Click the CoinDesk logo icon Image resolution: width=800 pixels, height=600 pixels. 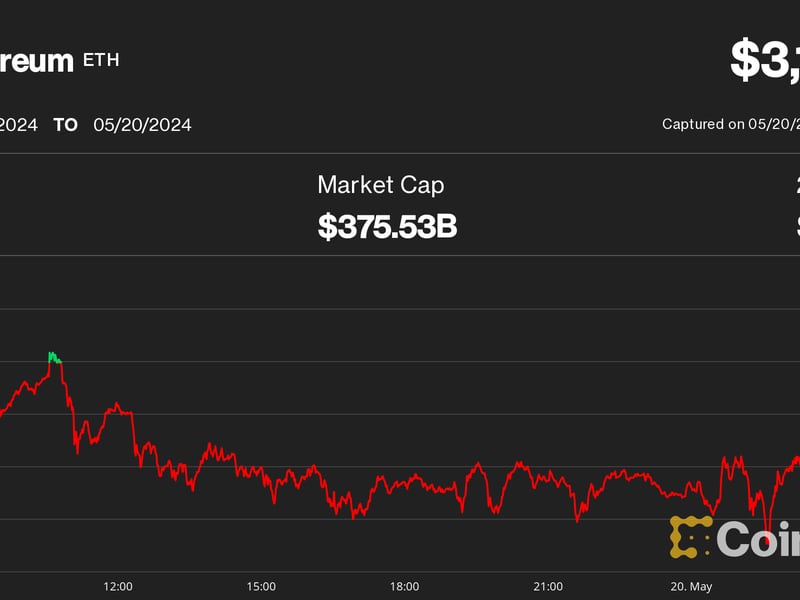[x=690, y=537]
